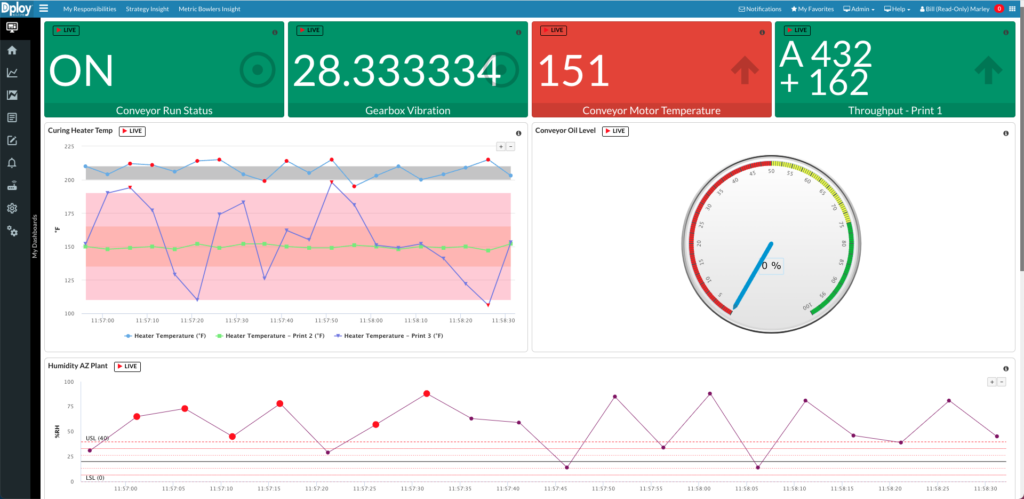Select the Strategy Insight menu item
This screenshot has height=499, width=1024.
[x=148, y=9]
